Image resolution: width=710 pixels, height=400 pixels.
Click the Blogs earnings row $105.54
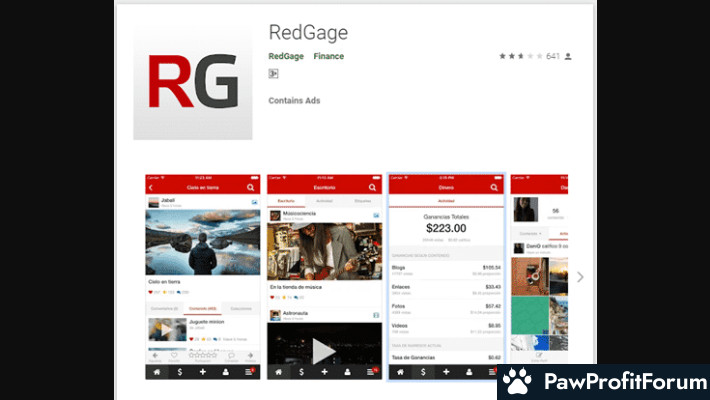446,270
